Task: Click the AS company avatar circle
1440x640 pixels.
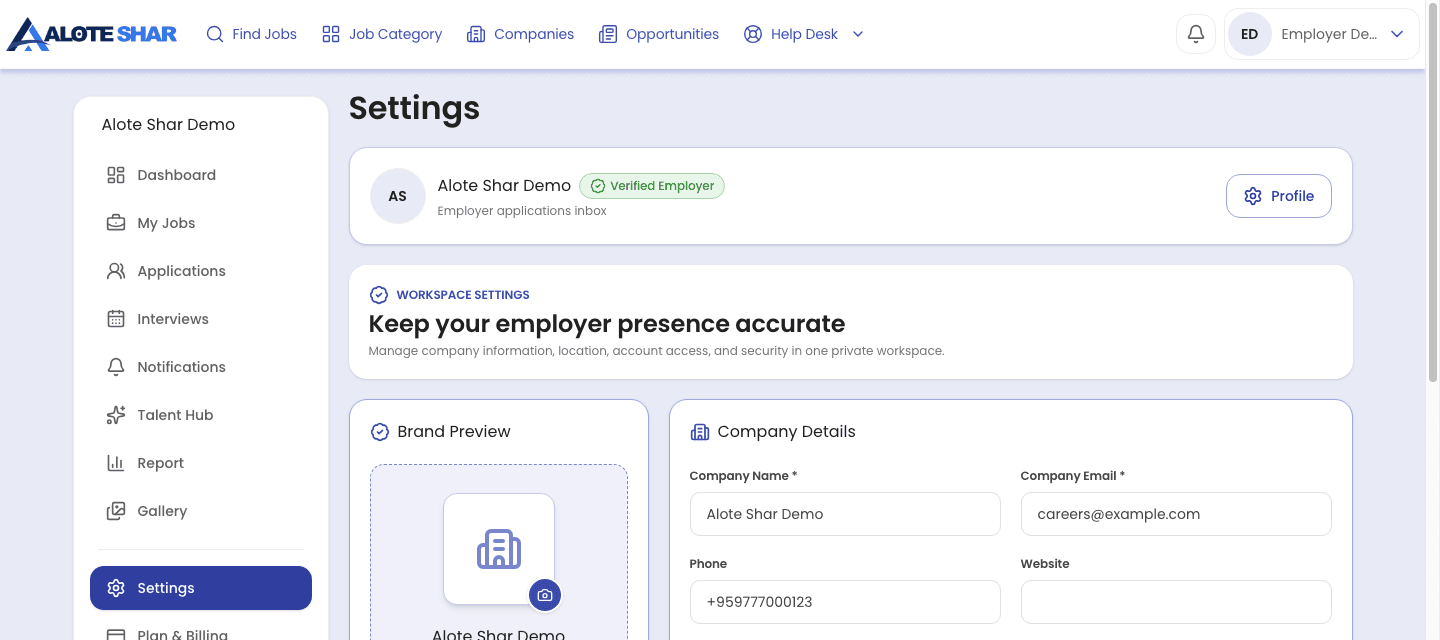Action: point(398,196)
